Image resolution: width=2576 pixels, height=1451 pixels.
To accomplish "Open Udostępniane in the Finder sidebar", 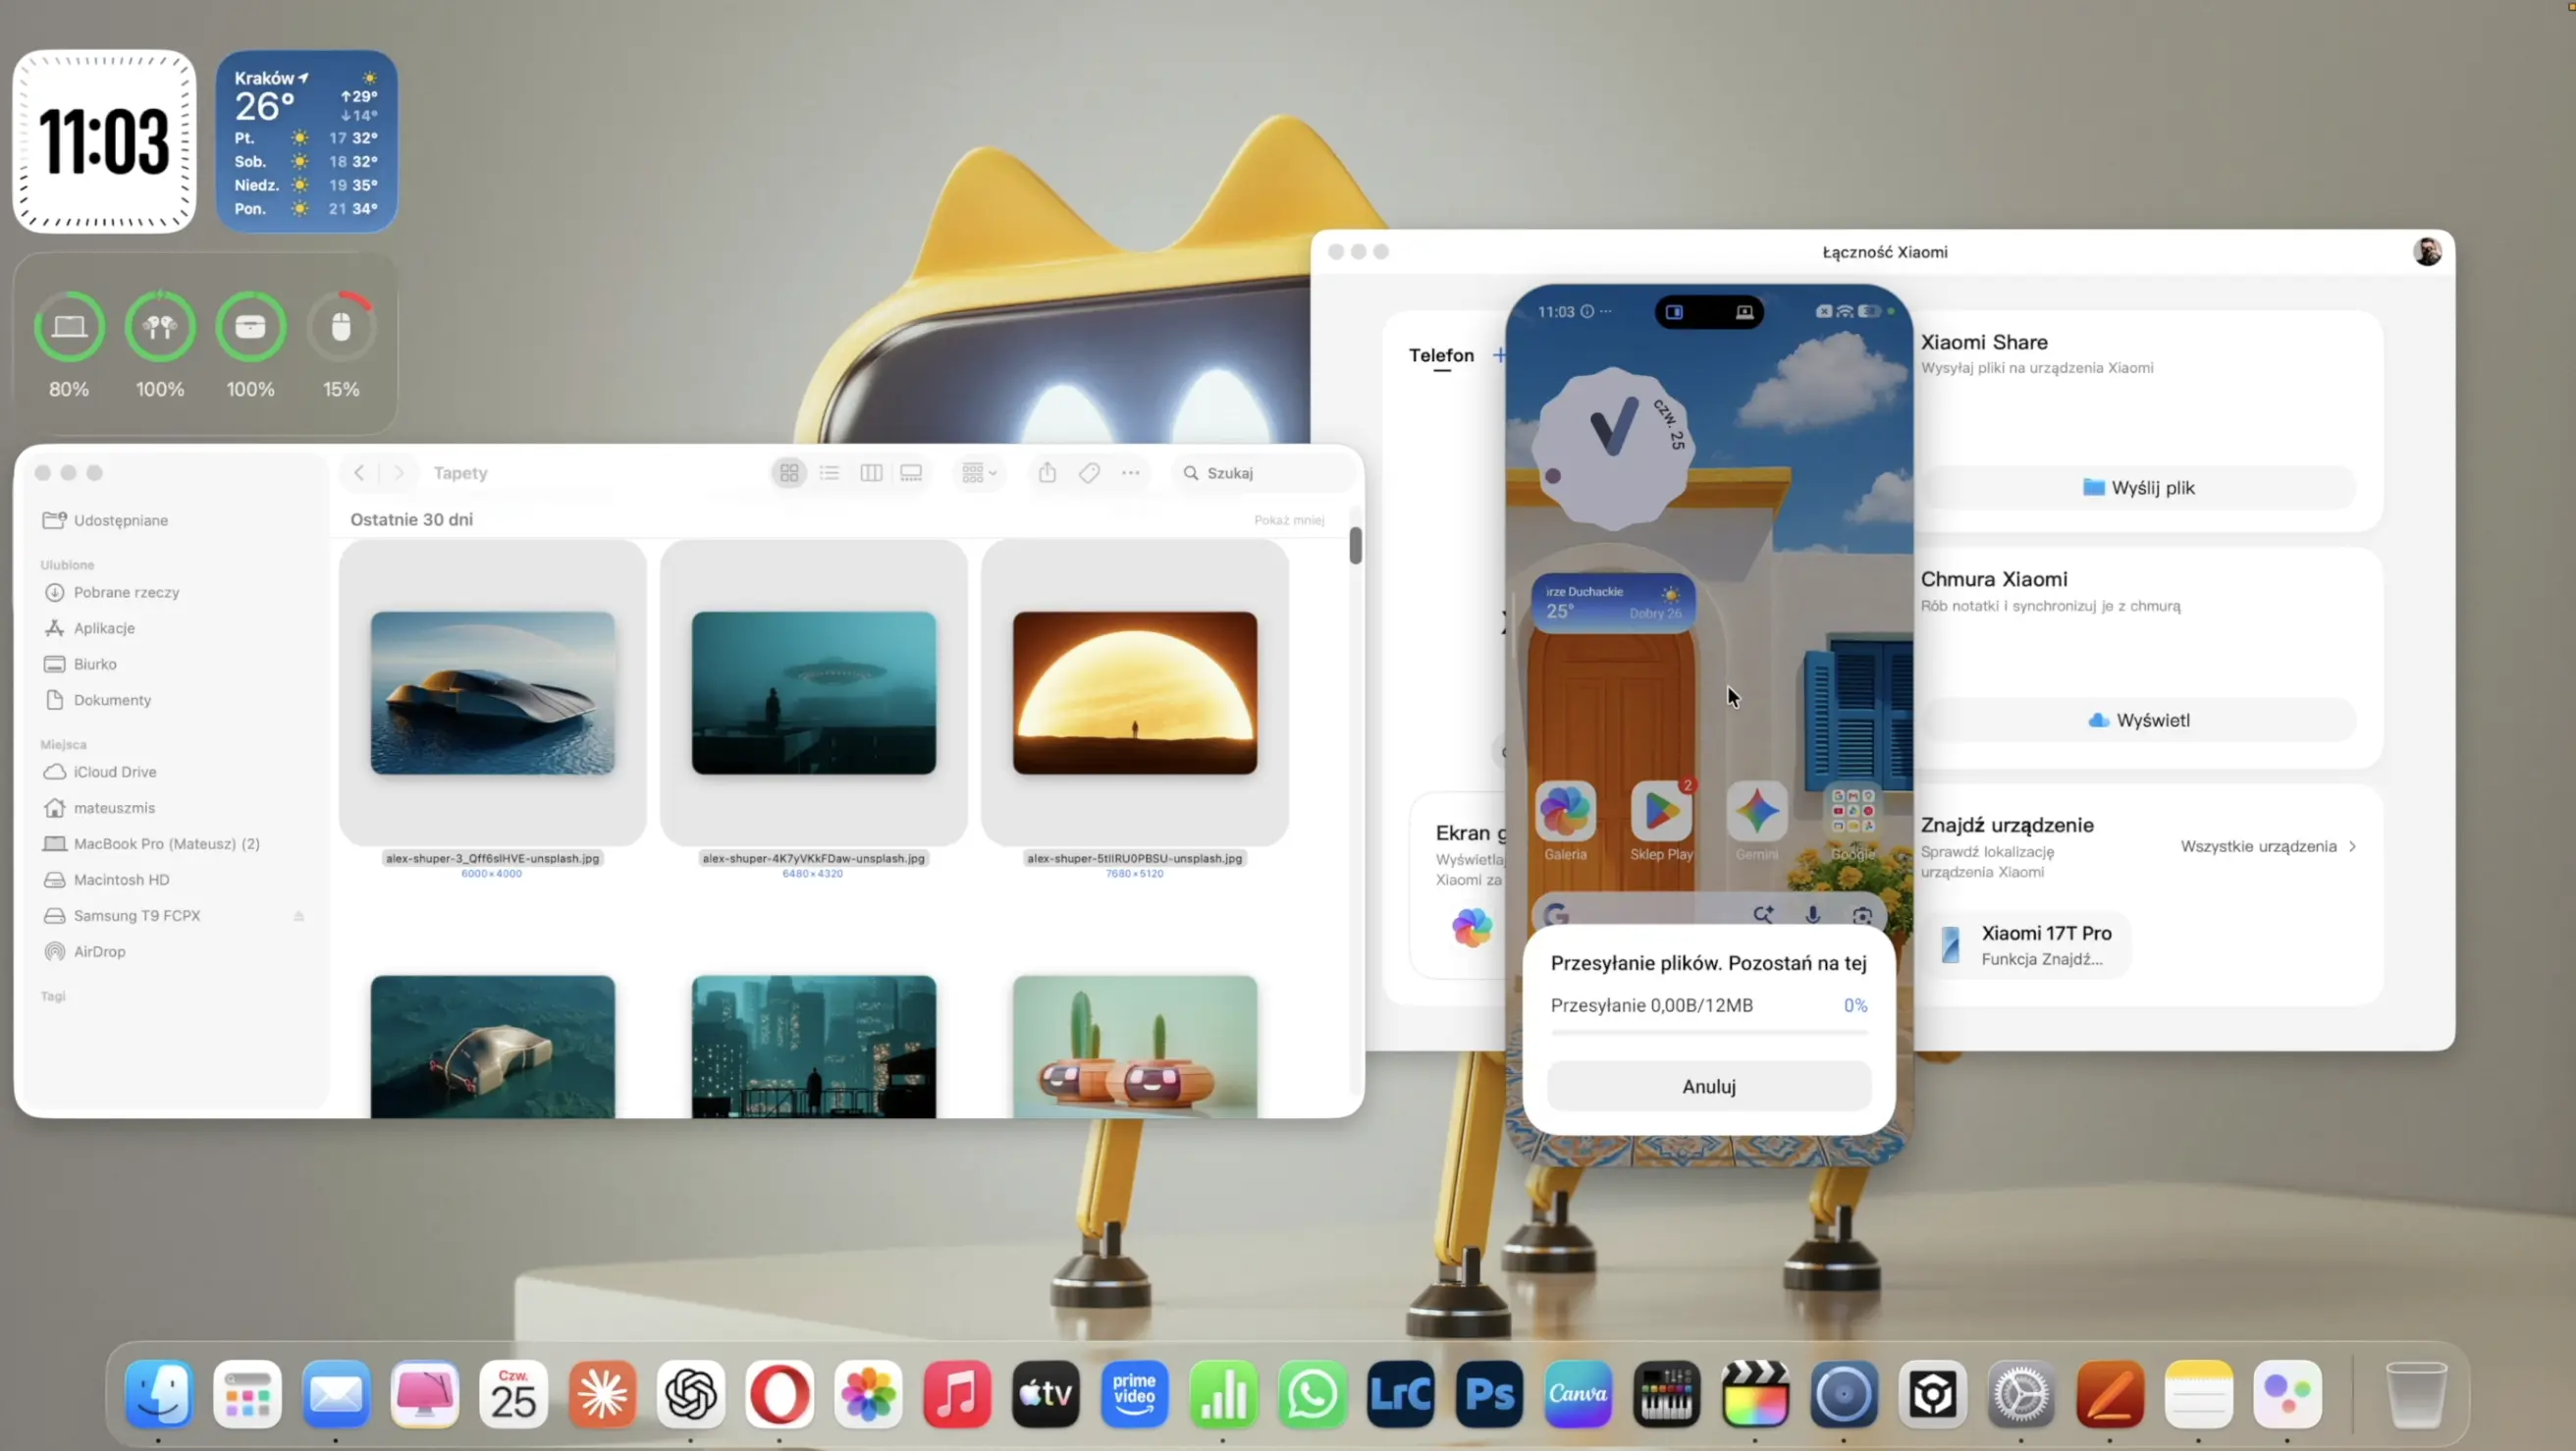I will 120,520.
